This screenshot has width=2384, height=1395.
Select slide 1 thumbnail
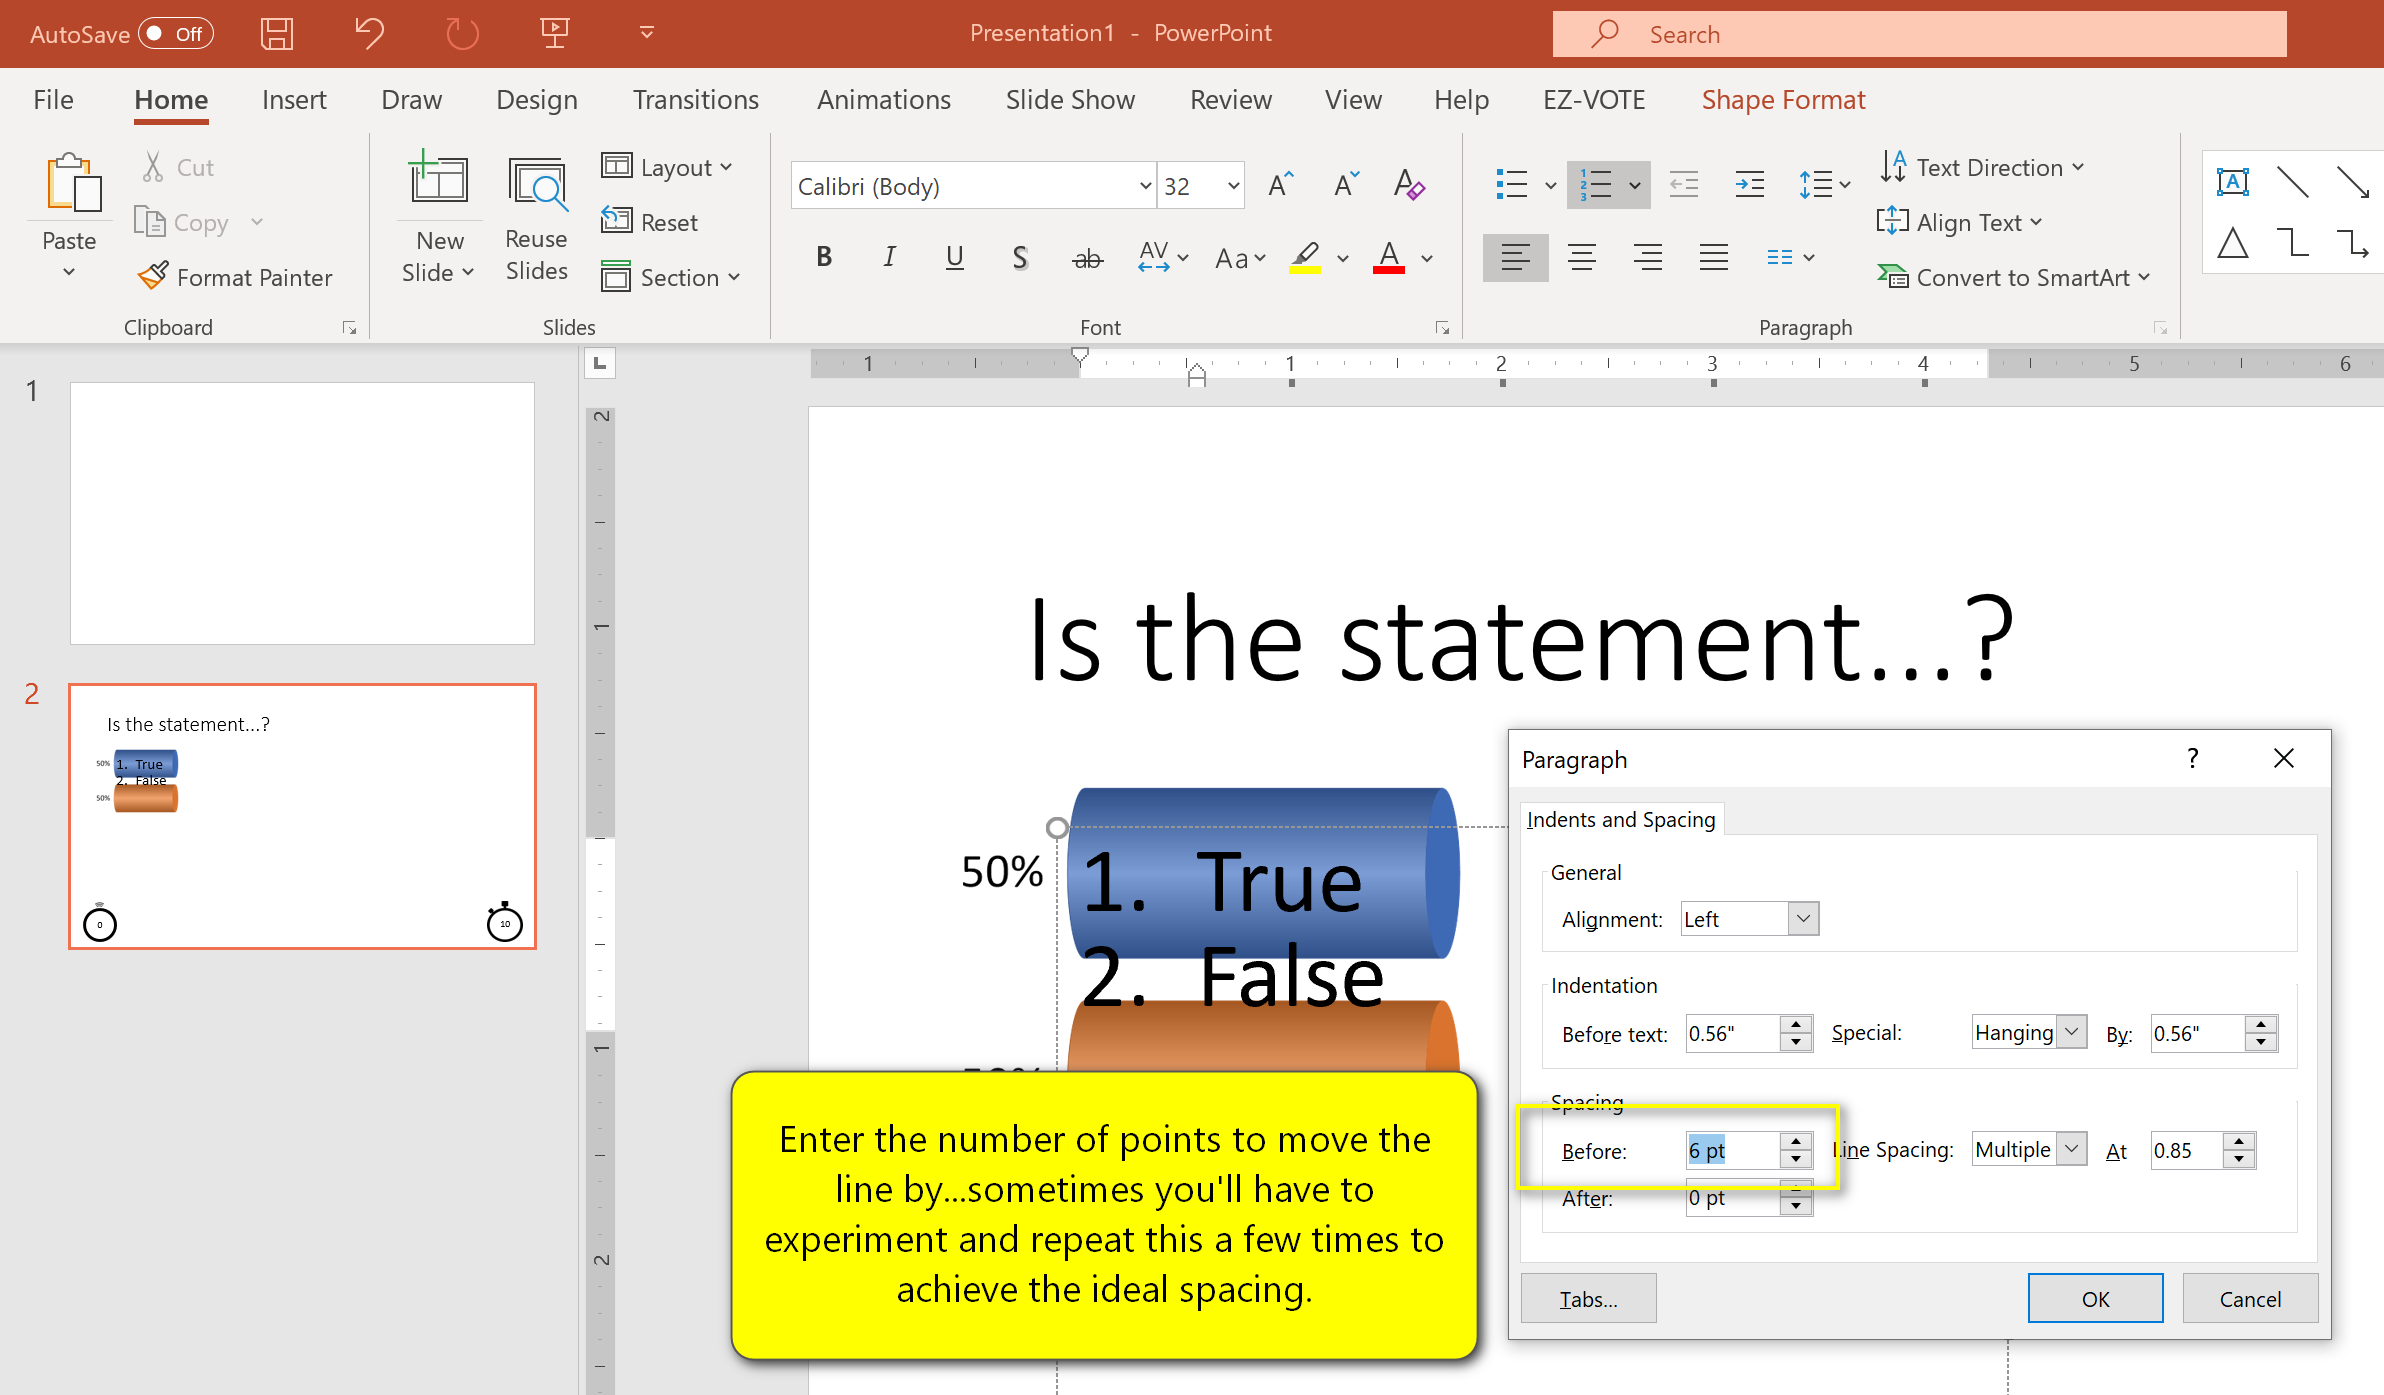pos(302,513)
